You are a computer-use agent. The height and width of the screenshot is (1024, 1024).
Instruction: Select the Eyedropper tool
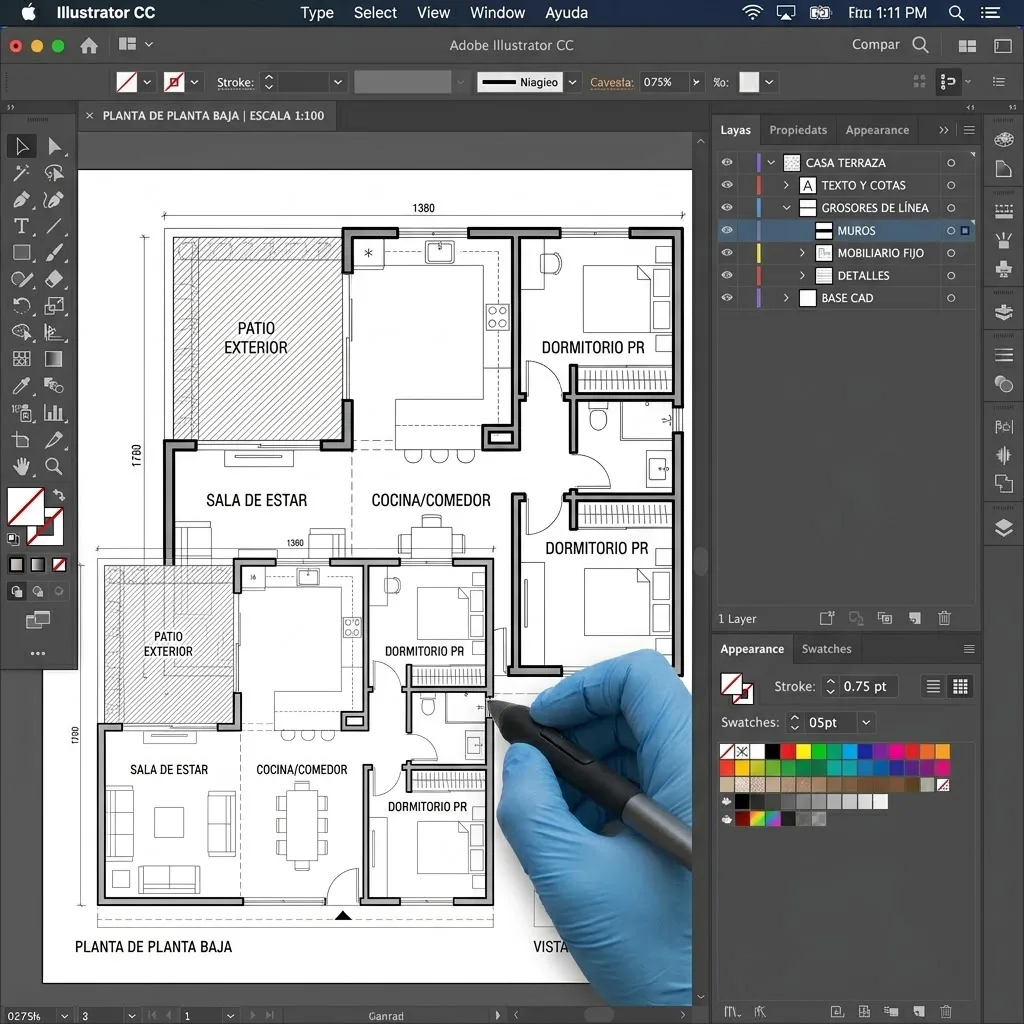[x=22, y=385]
